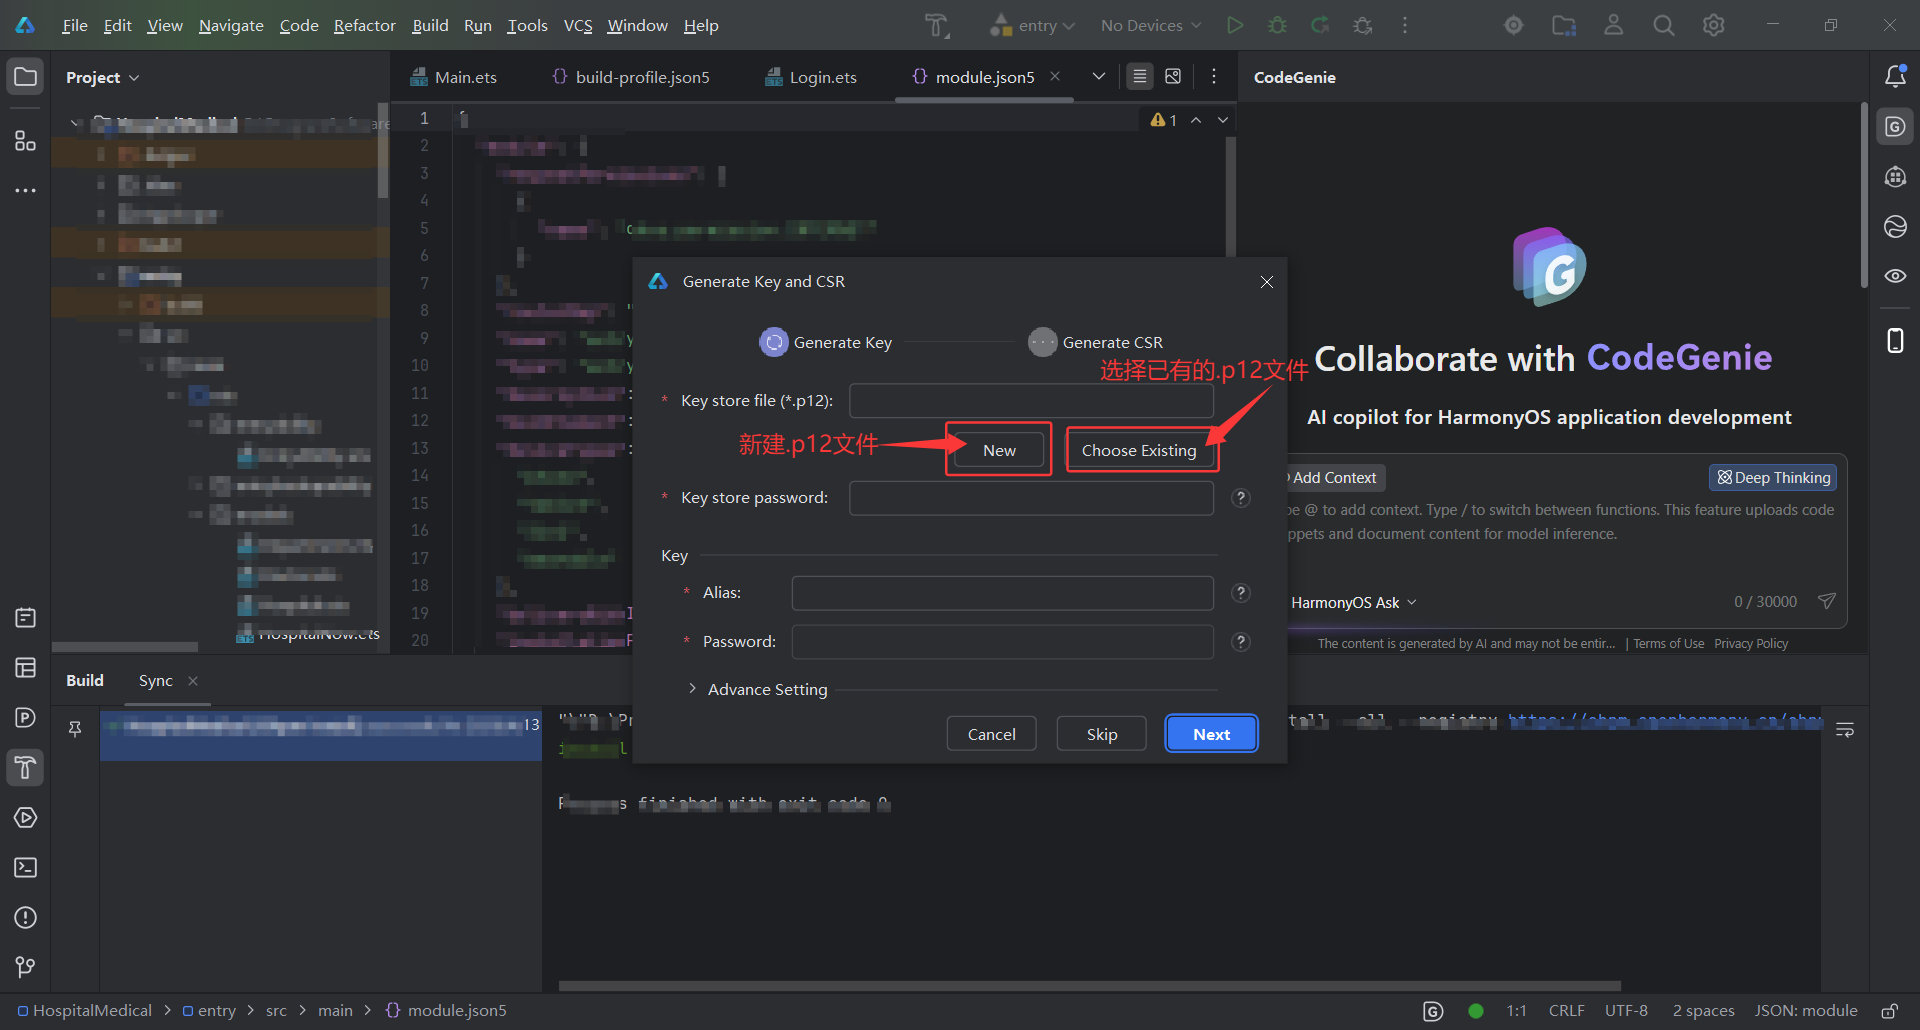This screenshot has width=1920, height=1030.
Task: Run the entry configuration
Action: coord(1235,25)
